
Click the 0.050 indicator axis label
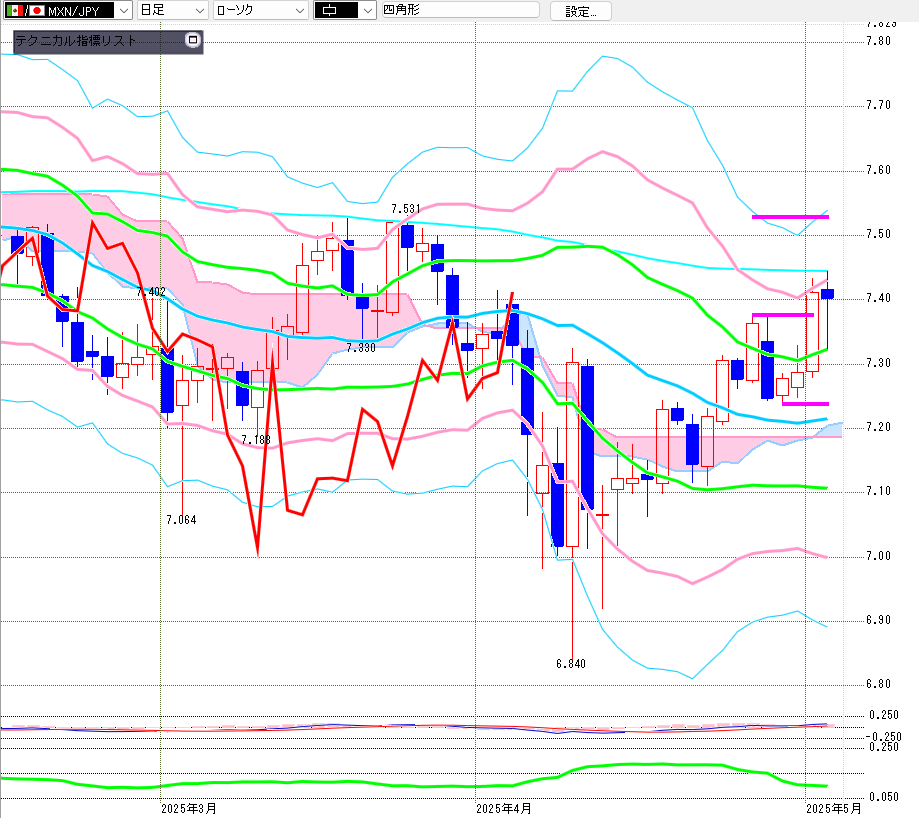pyautogui.click(x=883, y=797)
